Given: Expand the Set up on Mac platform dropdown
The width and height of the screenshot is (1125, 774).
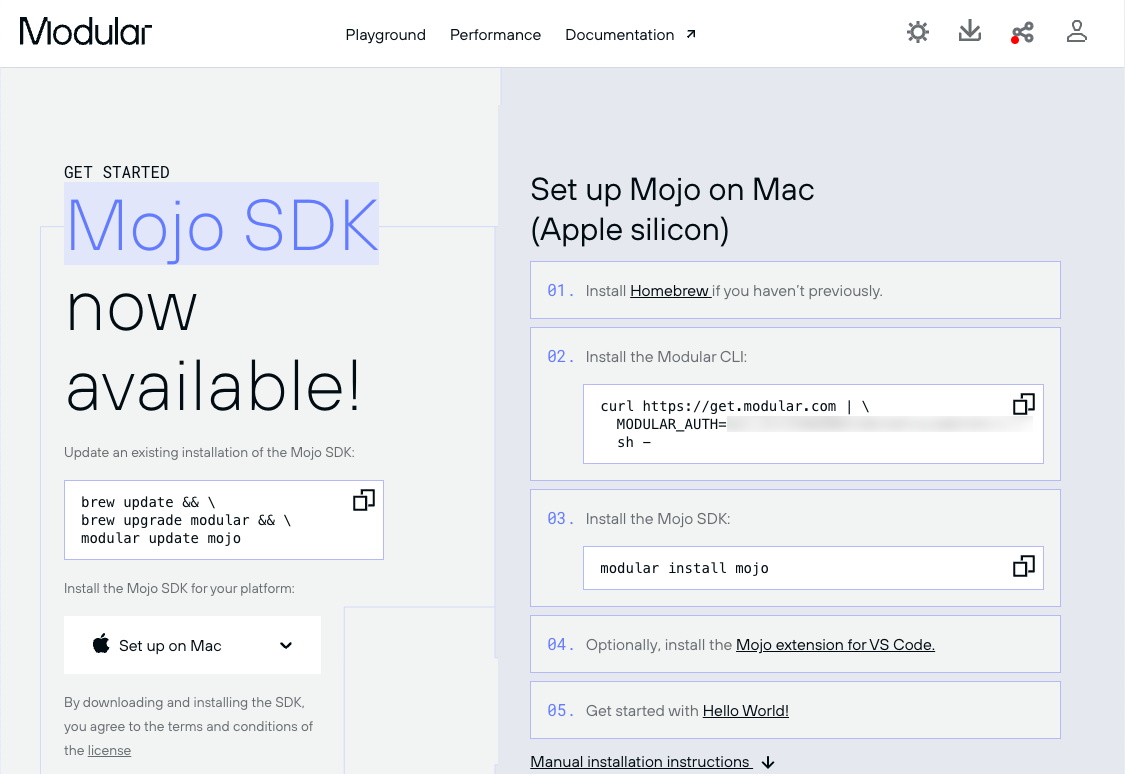Looking at the screenshot, I should (192, 645).
